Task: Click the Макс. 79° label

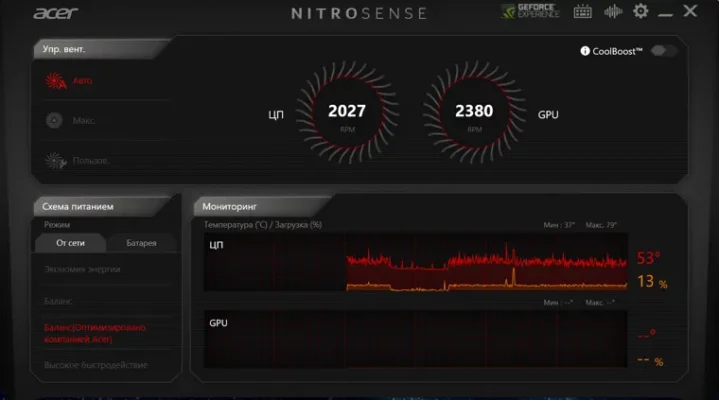Action: (x=601, y=225)
